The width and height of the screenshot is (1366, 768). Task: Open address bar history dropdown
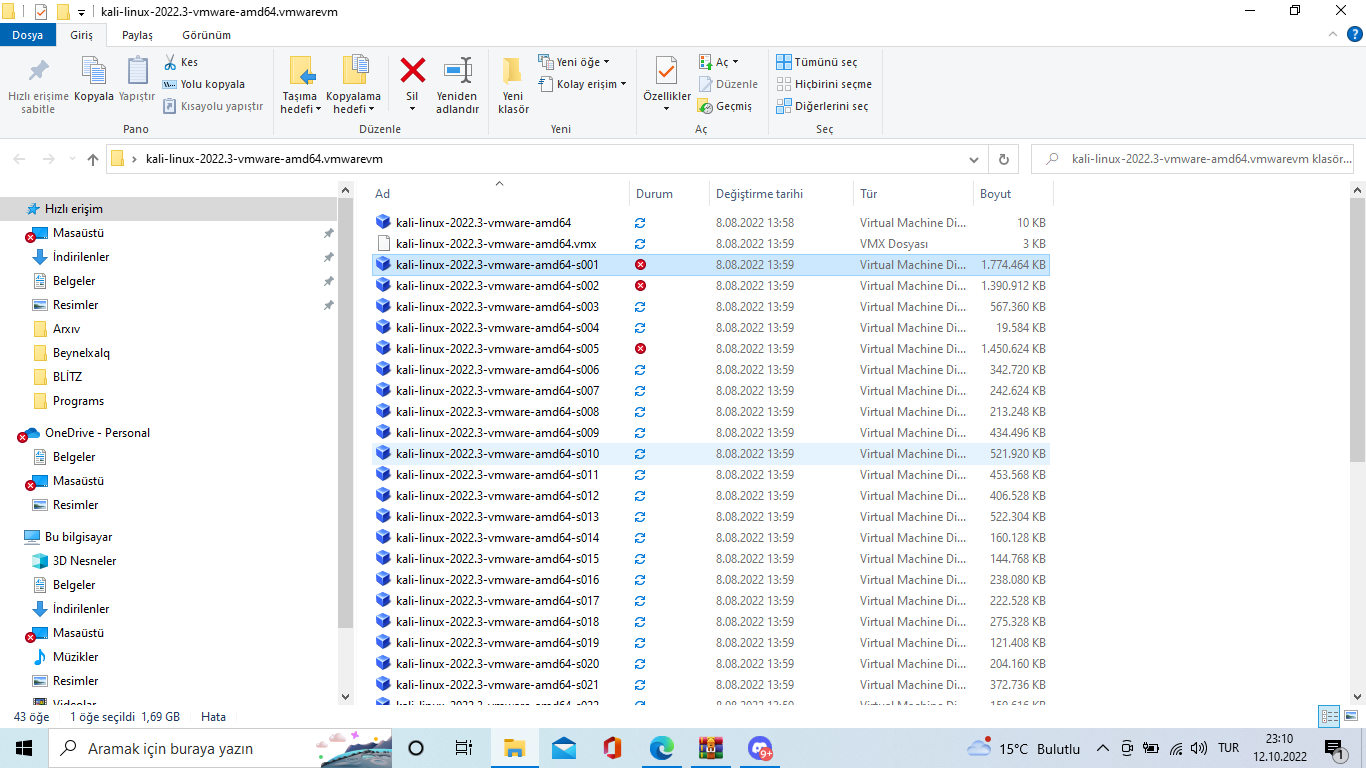tap(975, 159)
